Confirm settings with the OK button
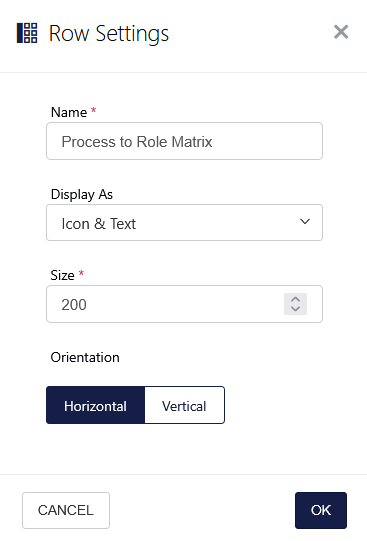Image resolution: width=367 pixels, height=541 pixels. 321,510
